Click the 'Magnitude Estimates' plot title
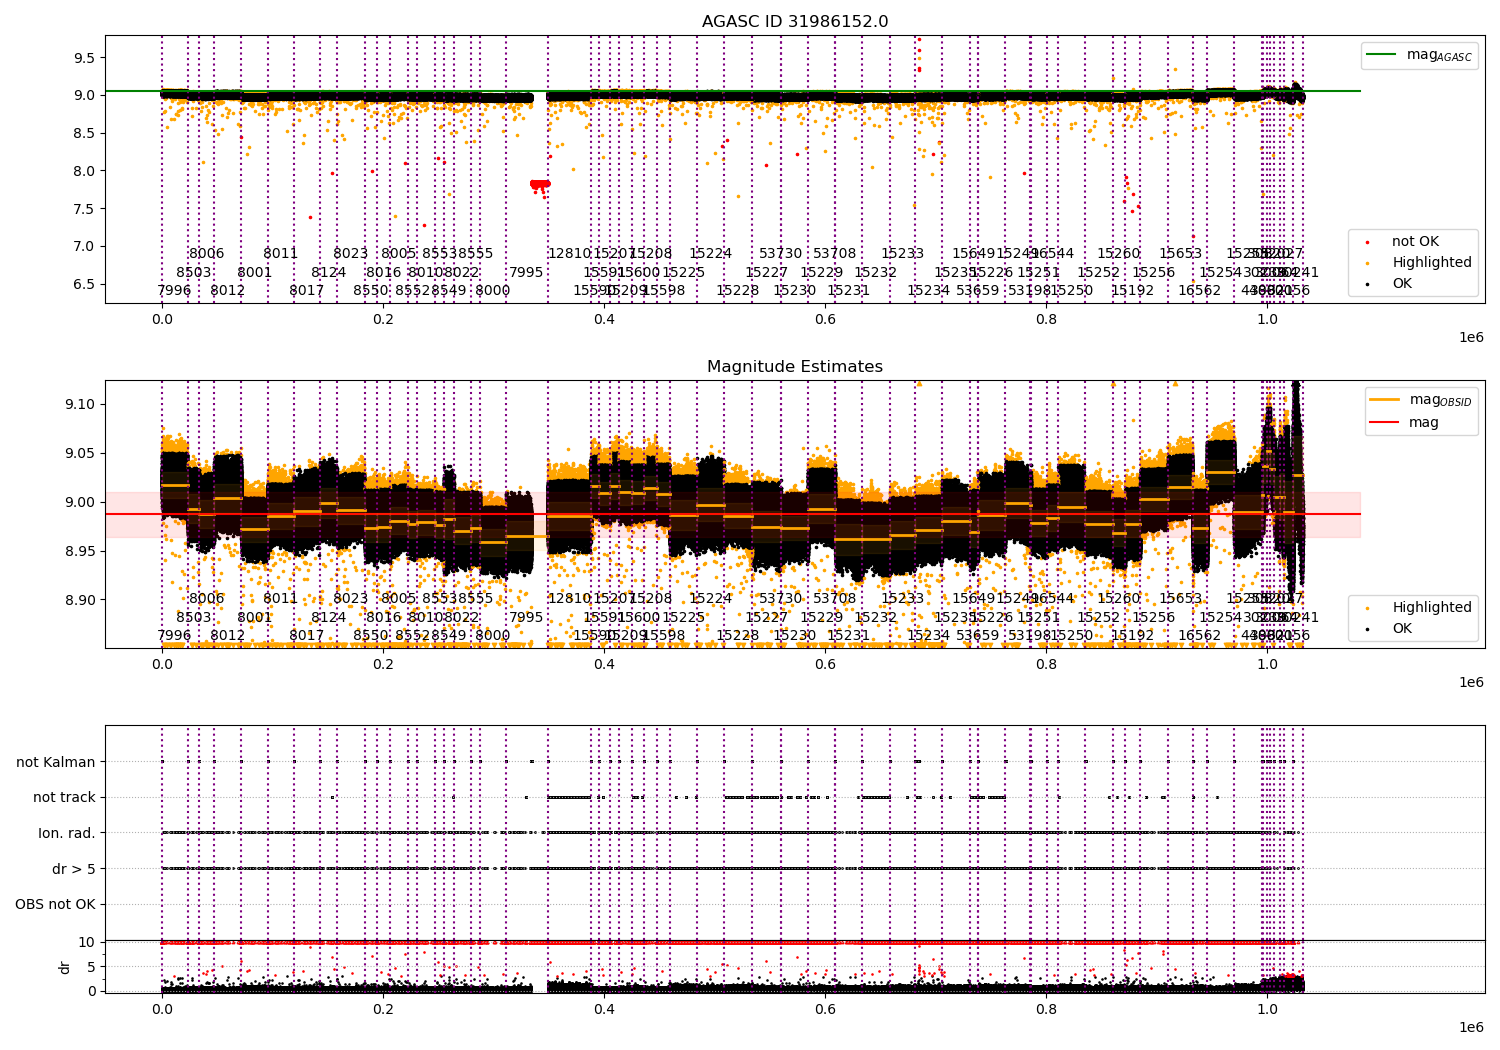Screen dimensions: 1500x1050 tap(795, 367)
